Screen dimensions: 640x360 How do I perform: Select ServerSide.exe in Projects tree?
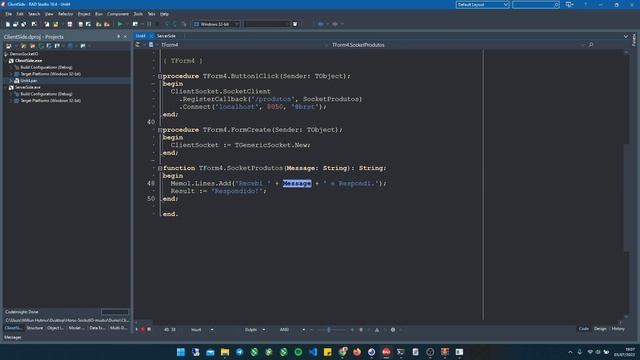(x=28, y=87)
